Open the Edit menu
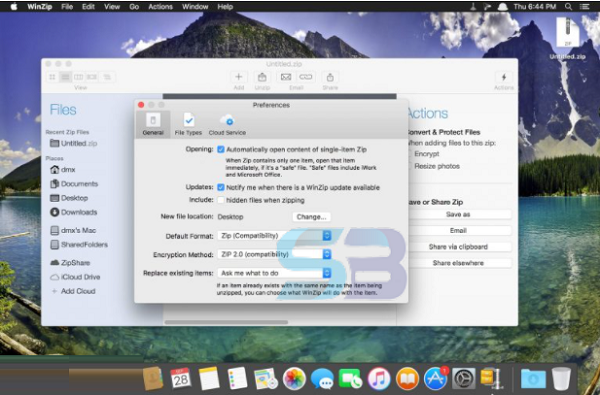This screenshot has width=600, height=395. coord(88,7)
